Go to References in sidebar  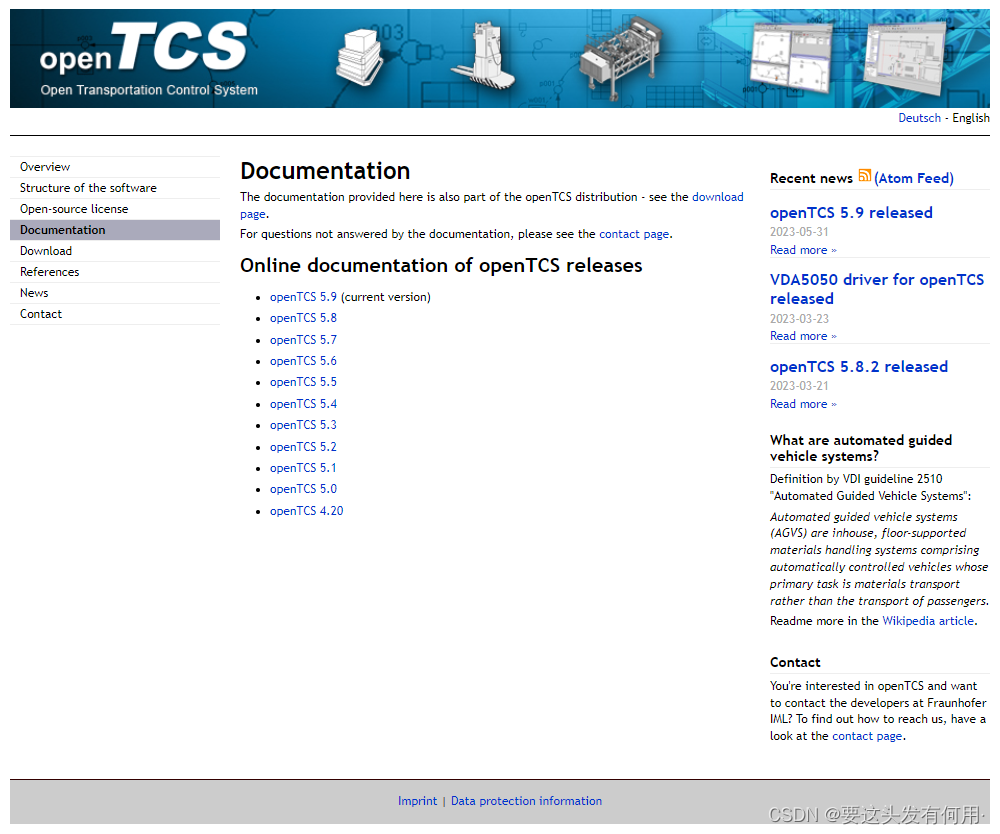[115, 272]
